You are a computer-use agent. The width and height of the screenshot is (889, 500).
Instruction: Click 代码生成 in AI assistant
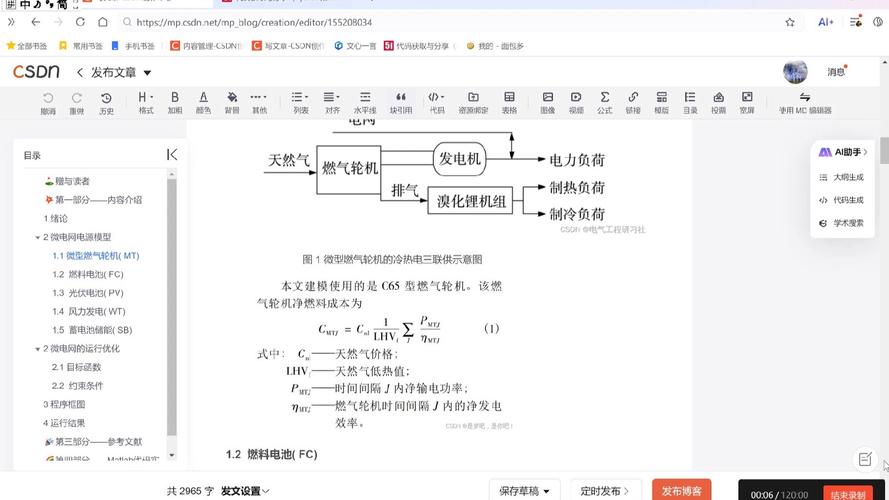tap(841, 200)
